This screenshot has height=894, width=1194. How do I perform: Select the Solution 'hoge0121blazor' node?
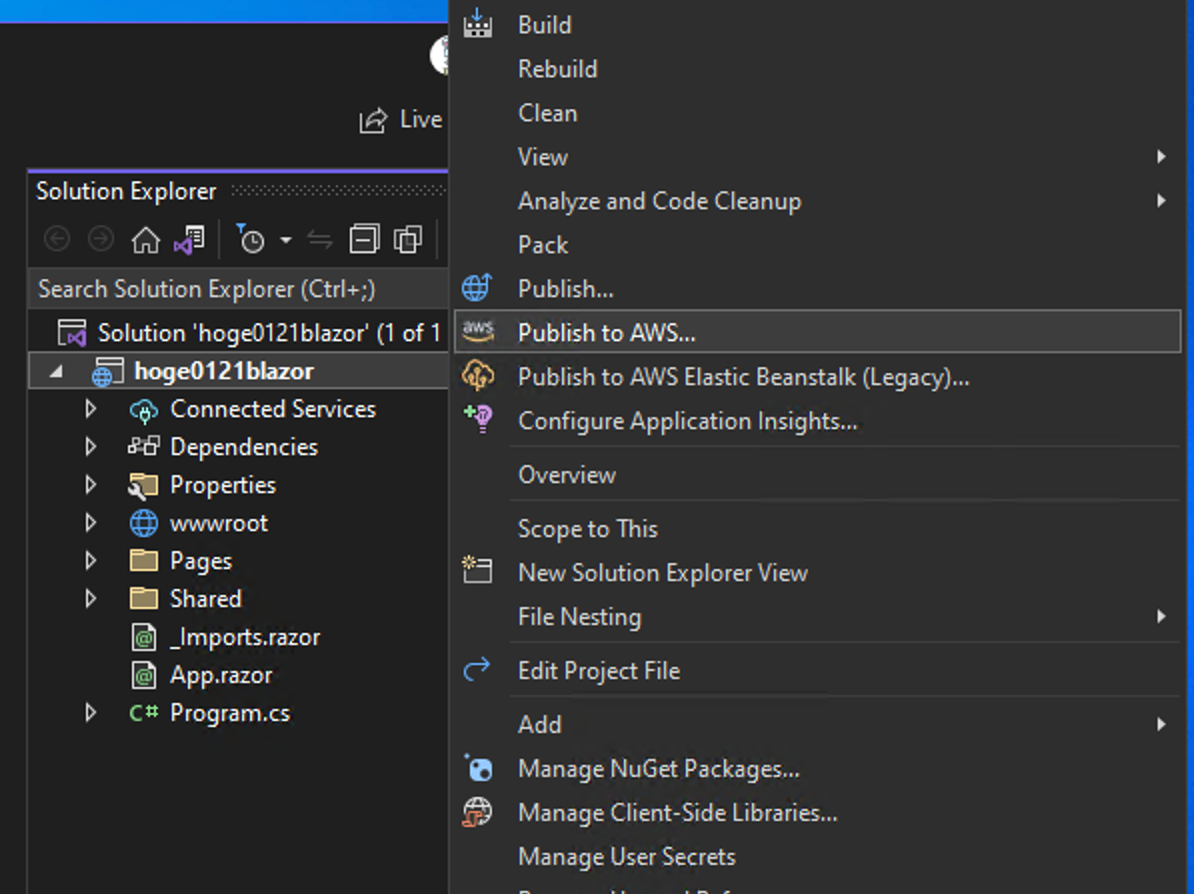click(252, 333)
